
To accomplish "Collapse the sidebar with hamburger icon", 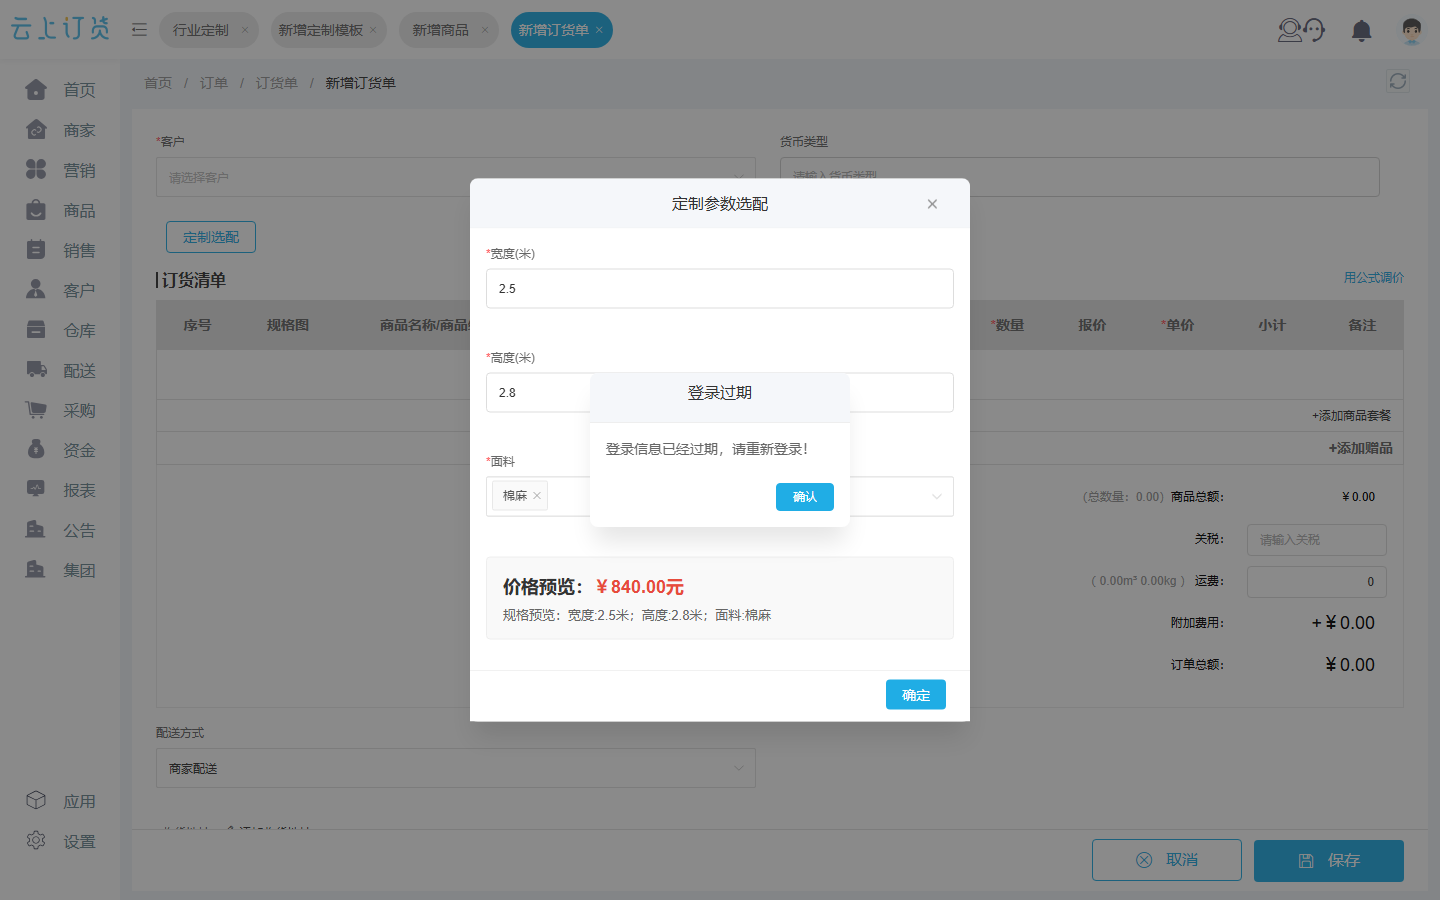I will 139,30.
